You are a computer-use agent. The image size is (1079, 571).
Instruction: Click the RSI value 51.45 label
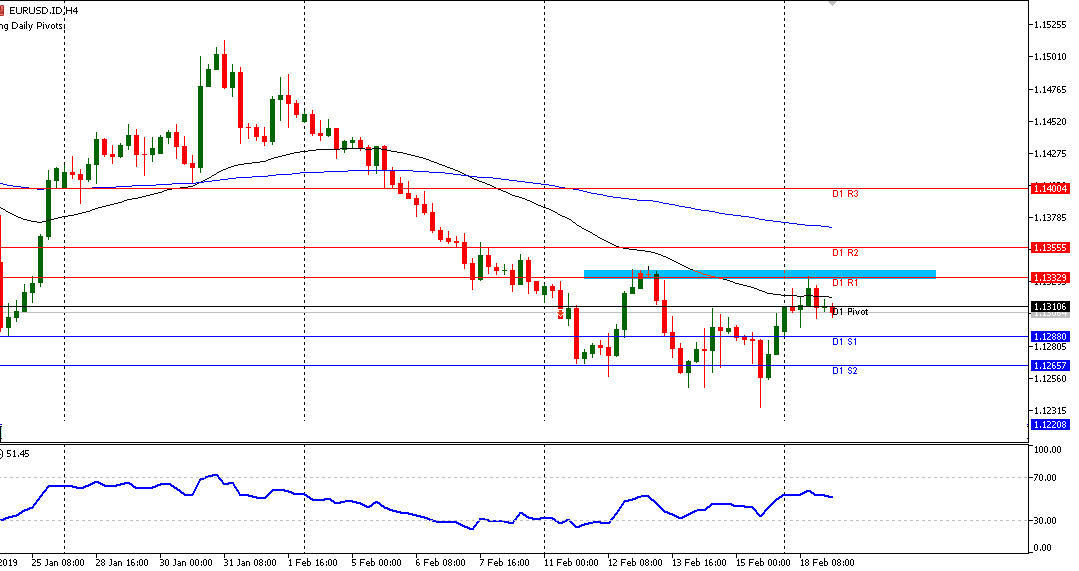coord(19,454)
